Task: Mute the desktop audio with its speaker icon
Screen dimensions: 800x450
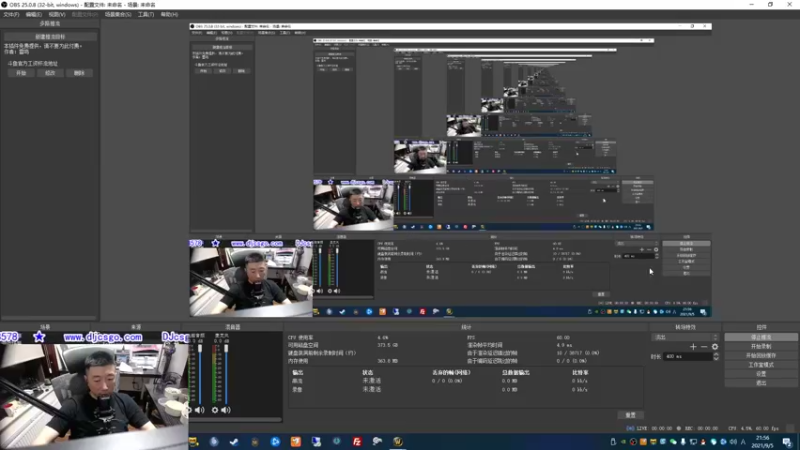Action: coord(199,410)
